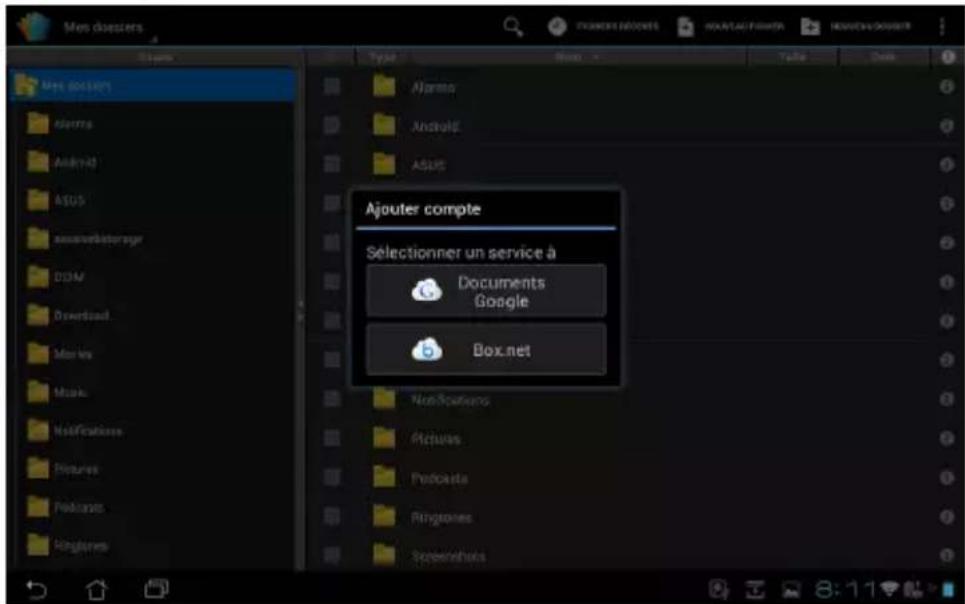Open Podcasts folder in file list

point(420,478)
